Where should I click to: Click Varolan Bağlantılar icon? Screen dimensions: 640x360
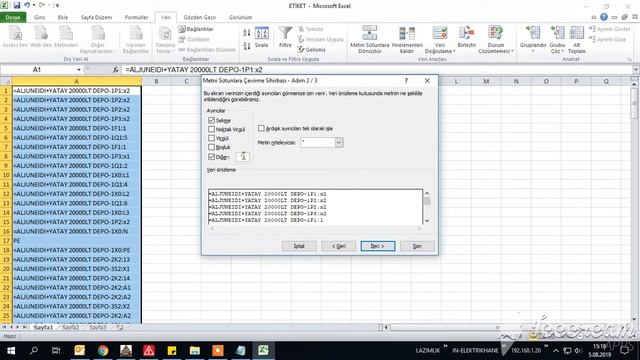[x=136, y=39]
